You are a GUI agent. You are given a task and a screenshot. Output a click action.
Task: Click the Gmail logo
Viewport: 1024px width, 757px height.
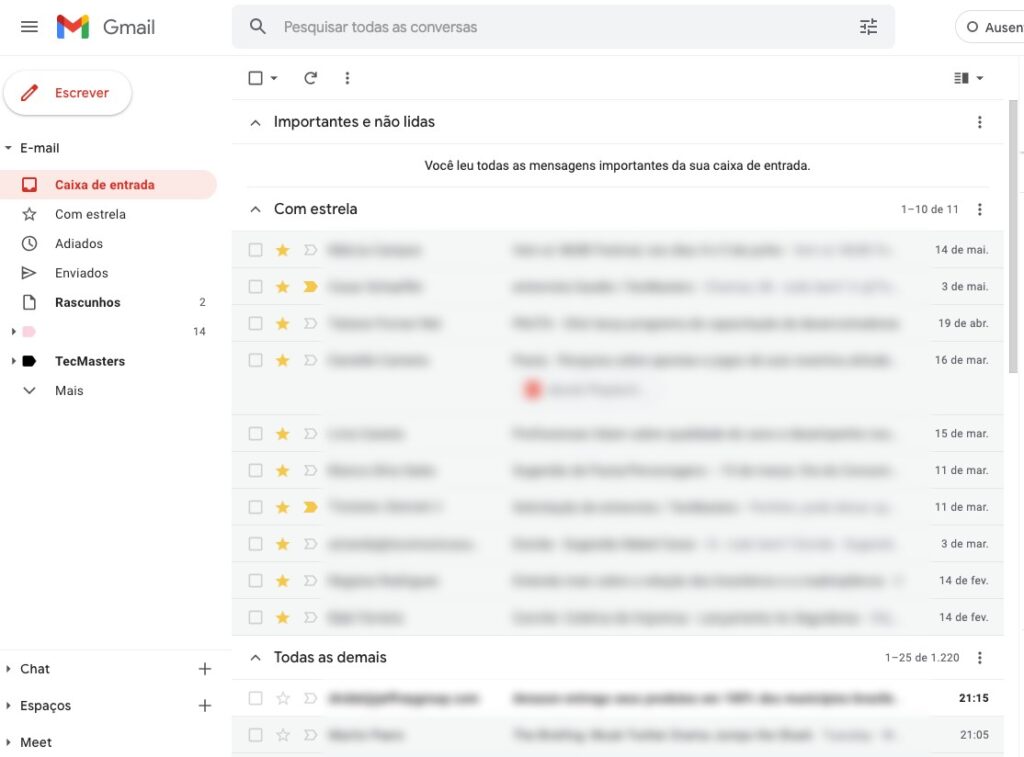pyautogui.click(x=106, y=27)
